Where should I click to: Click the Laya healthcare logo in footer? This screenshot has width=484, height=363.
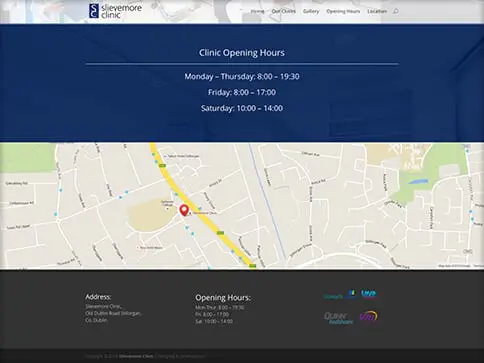[369, 294]
